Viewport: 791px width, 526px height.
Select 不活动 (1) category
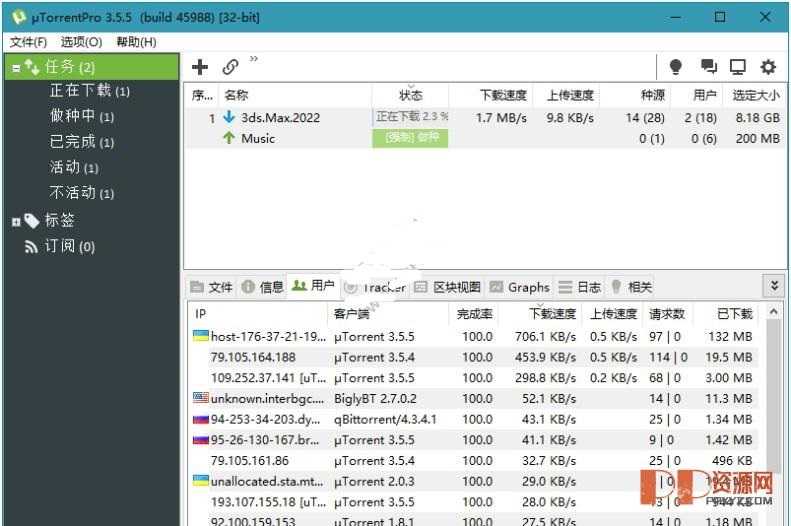82,193
